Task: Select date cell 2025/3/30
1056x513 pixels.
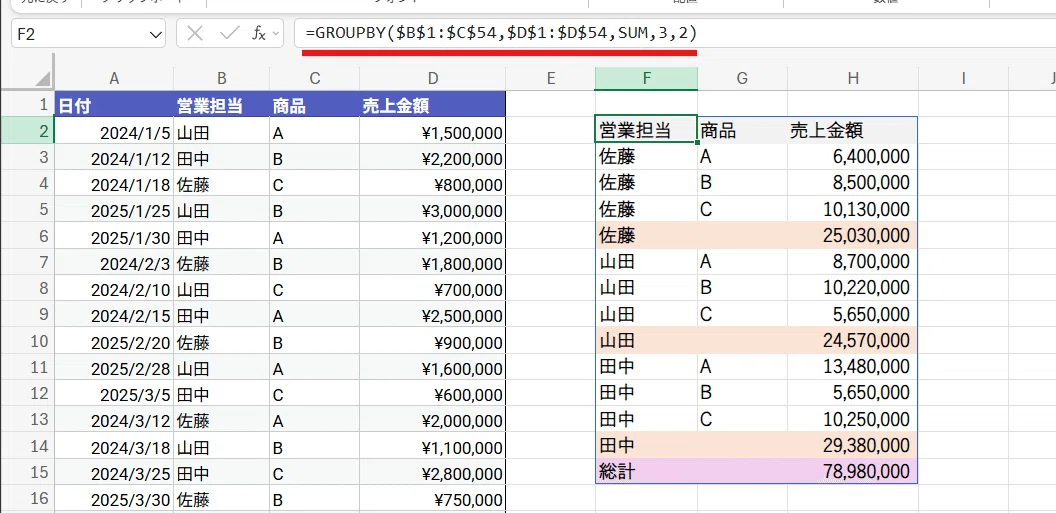Action: [114, 499]
